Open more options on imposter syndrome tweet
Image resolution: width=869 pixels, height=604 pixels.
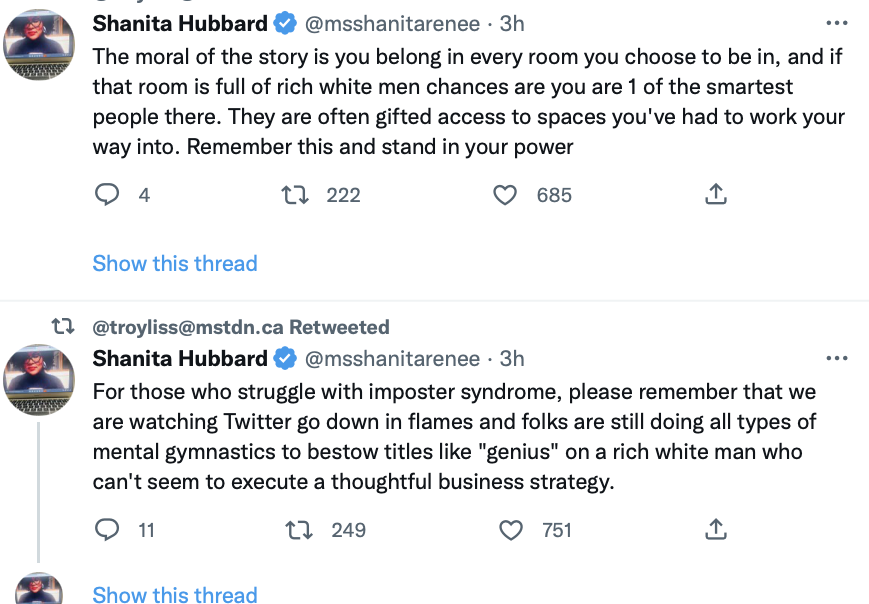pyautogui.click(x=836, y=359)
